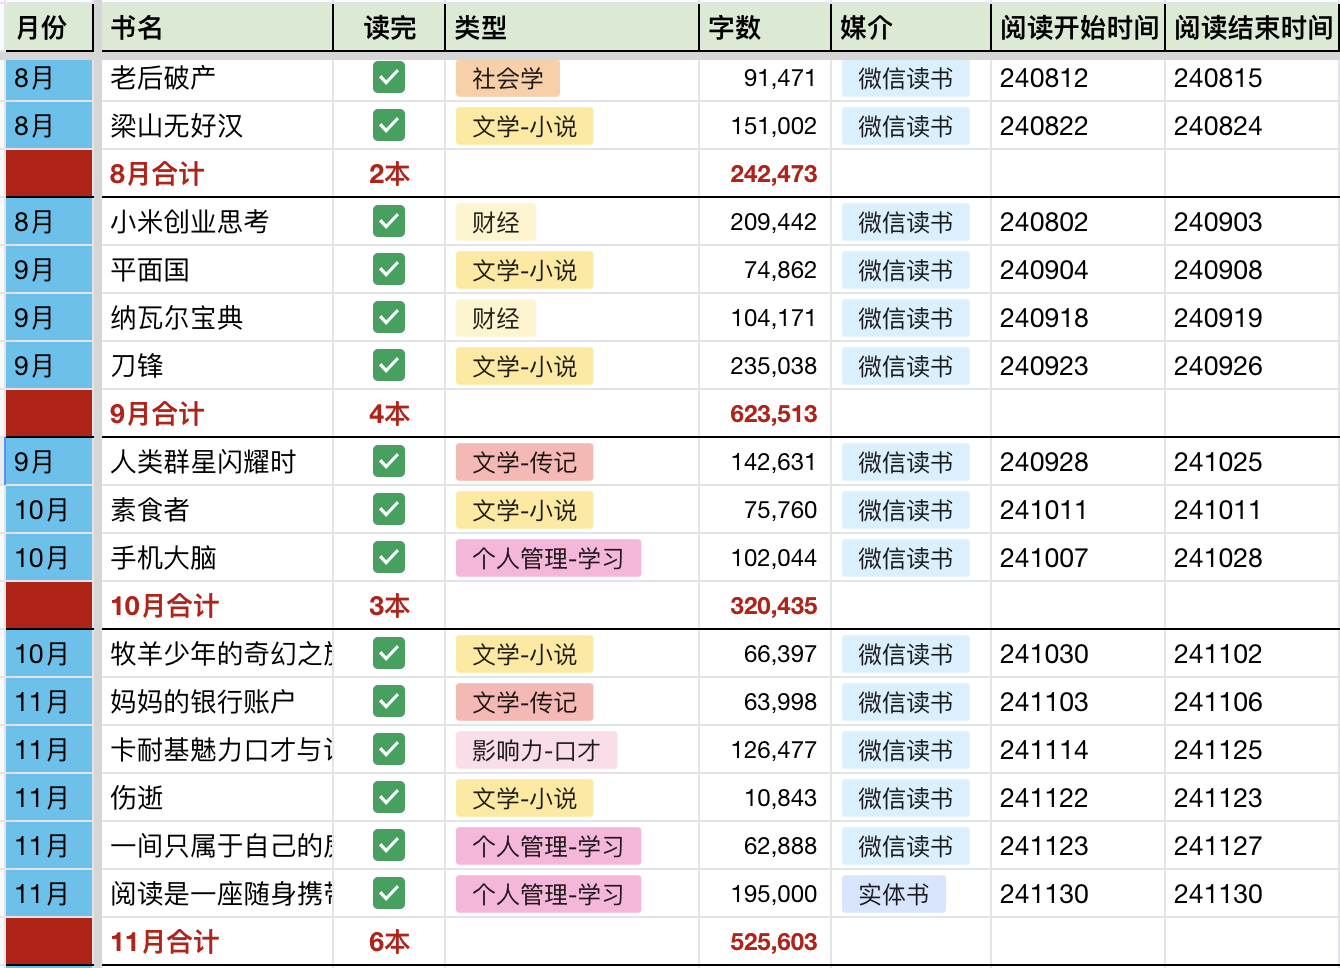
Task: Select the 字数 column header
Action: click(764, 28)
